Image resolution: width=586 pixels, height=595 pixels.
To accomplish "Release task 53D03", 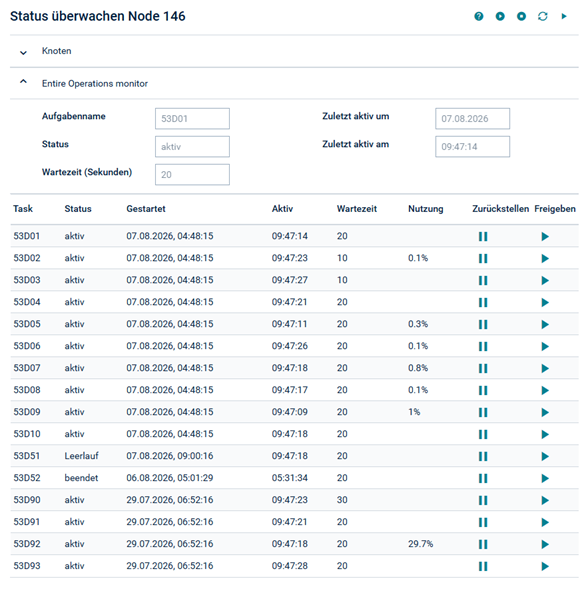I will pyautogui.click(x=545, y=280).
